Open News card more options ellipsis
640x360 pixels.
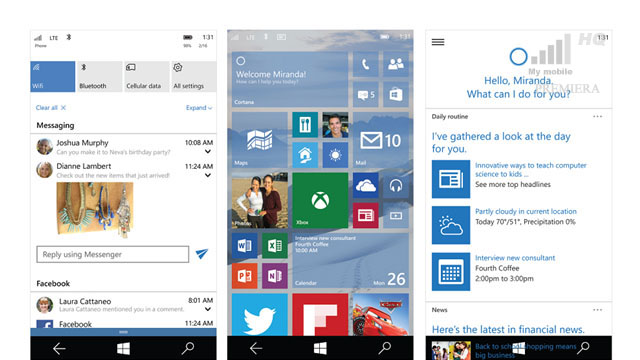pyautogui.click(x=598, y=310)
